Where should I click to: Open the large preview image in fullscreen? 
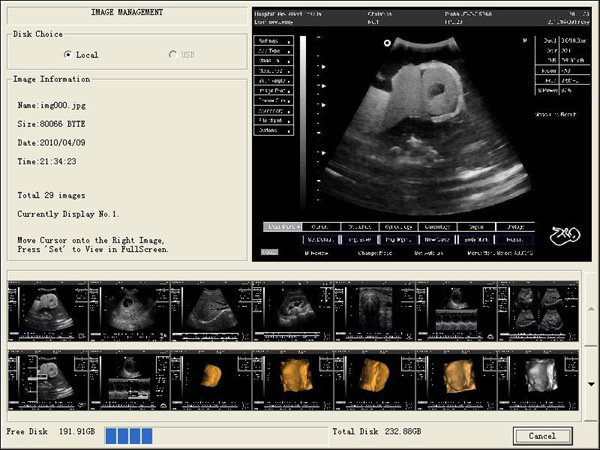pyautogui.click(x=422, y=134)
